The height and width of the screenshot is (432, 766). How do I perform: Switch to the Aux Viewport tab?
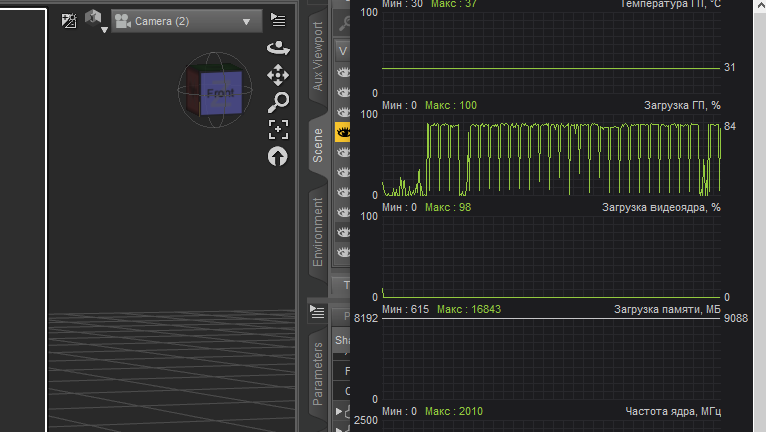[x=318, y=56]
